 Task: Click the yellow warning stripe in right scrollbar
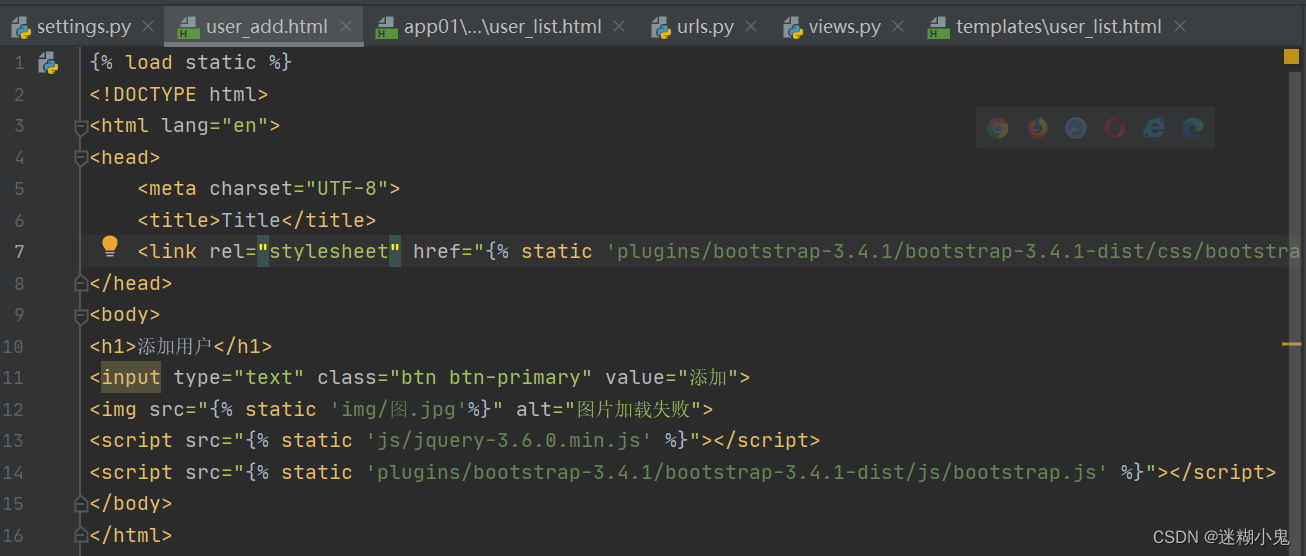[1291, 343]
